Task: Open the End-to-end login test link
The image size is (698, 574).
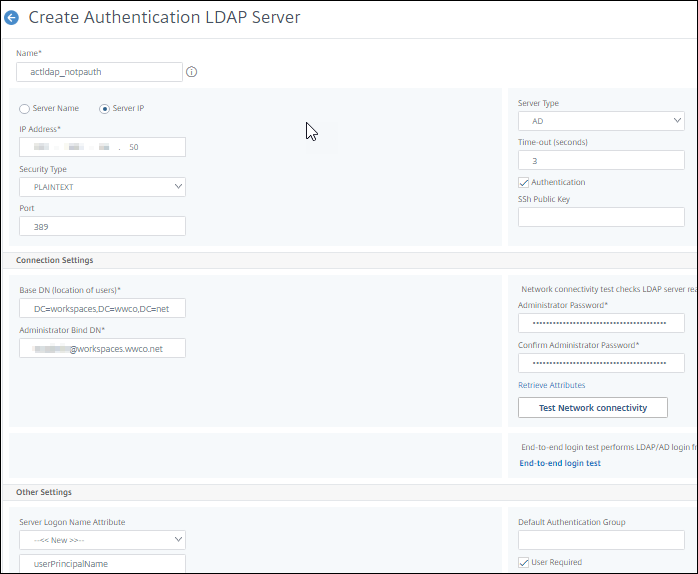Action: (560, 463)
